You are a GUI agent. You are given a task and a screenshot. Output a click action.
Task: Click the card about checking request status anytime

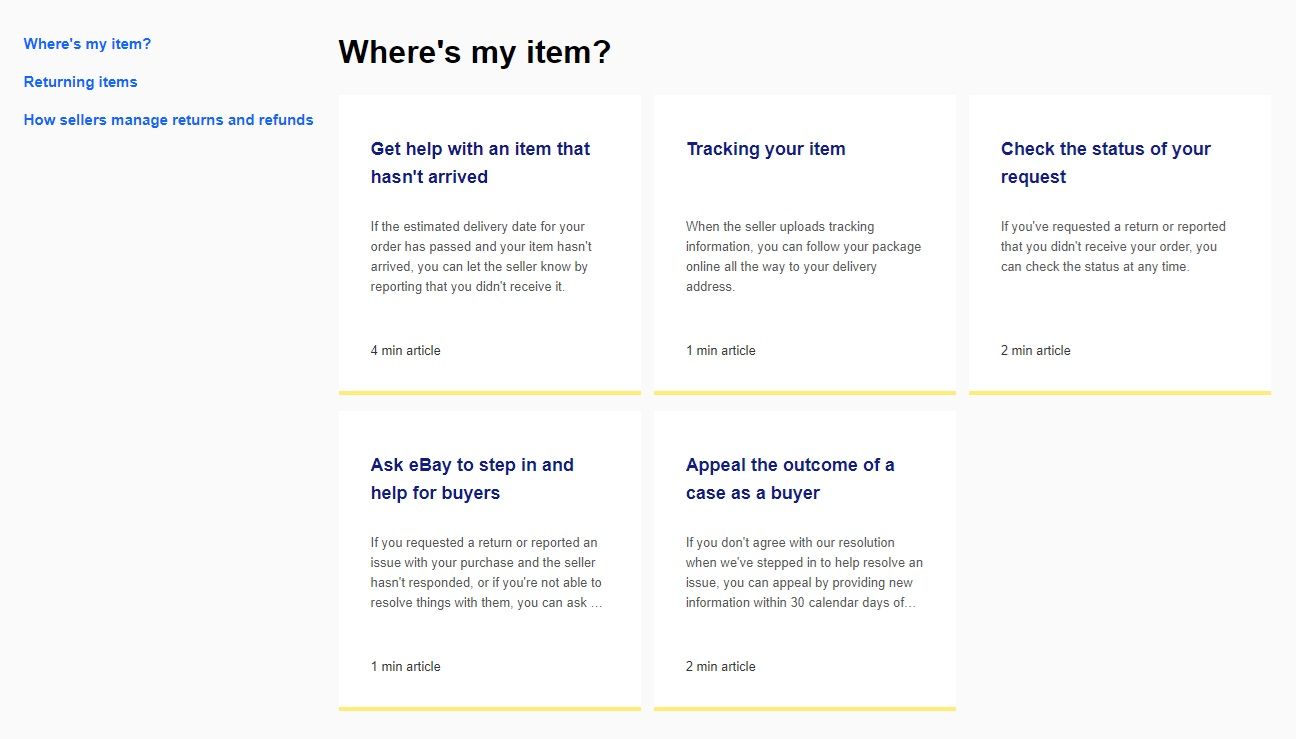[x=1113, y=246]
